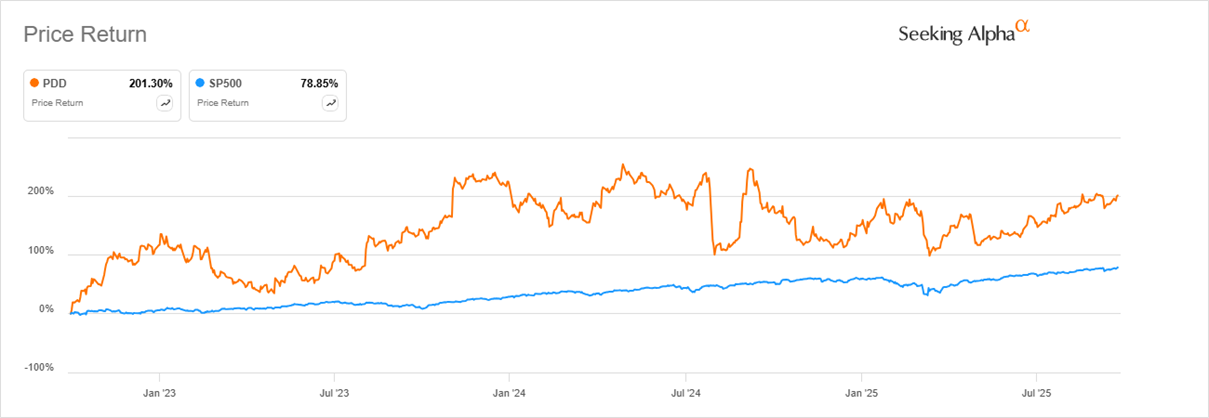The height and width of the screenshot is (418, 1209).
Task: Click the SP500 78.85% return value
Action: pos(319,83)
